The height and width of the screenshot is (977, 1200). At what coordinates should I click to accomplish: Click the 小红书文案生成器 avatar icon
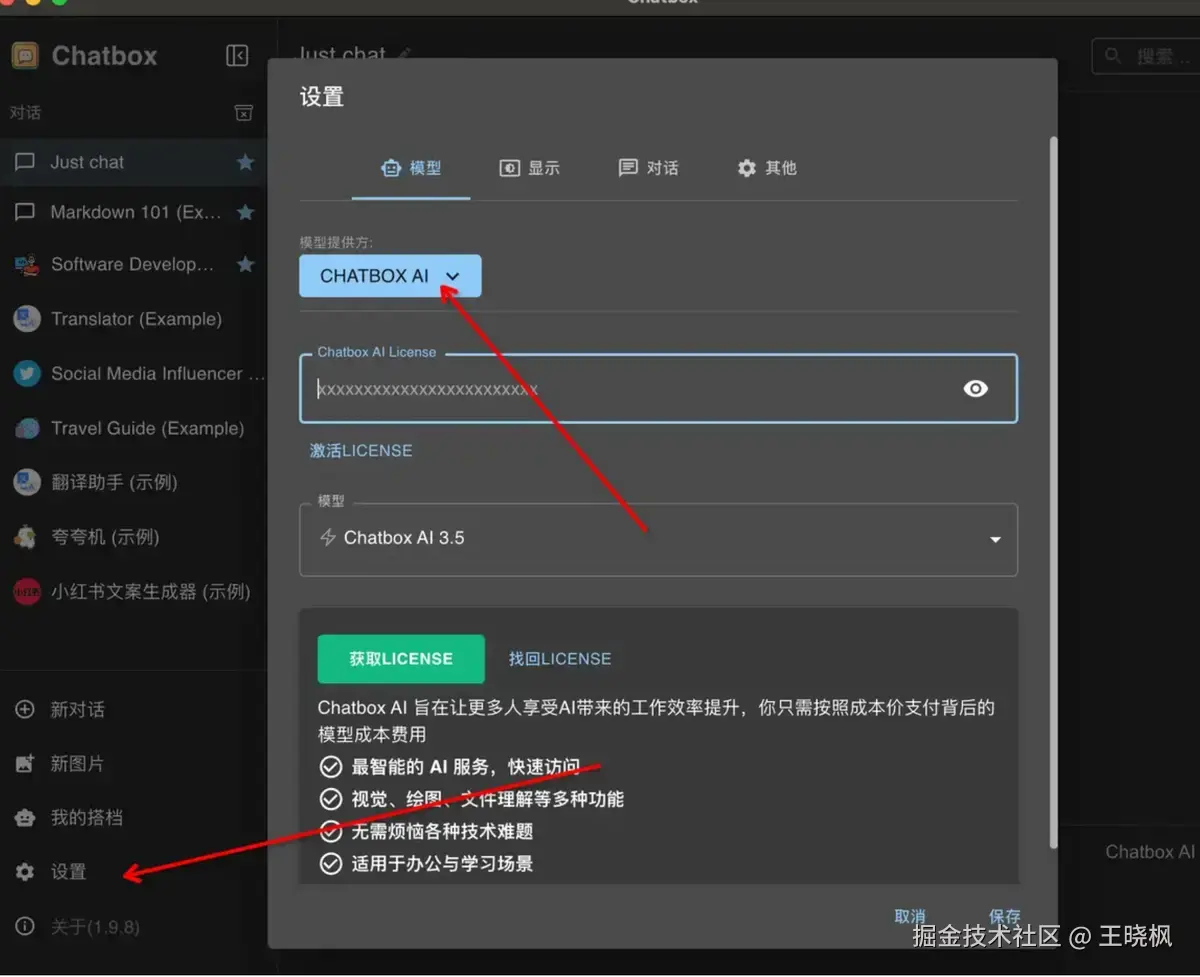coord(26,592)
